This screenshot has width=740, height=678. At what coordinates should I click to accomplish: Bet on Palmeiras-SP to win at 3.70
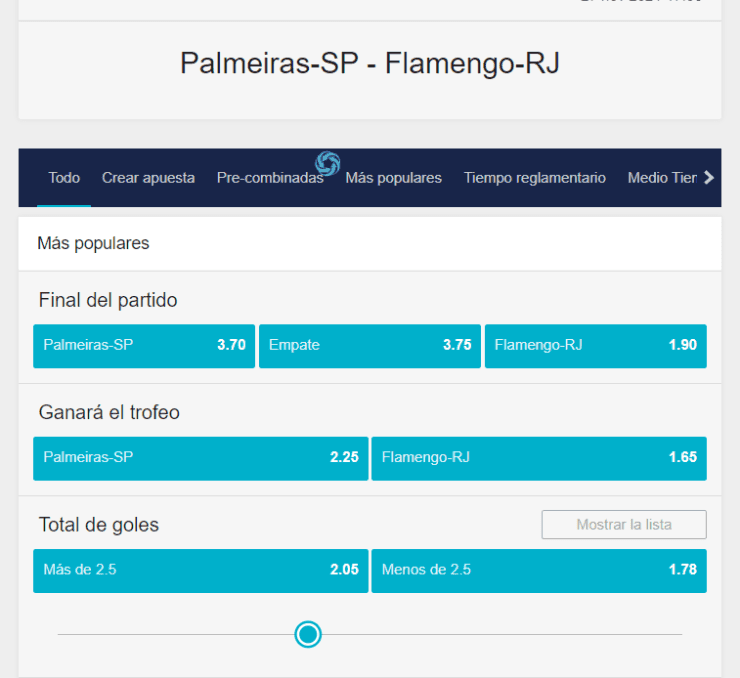(144, 345)
